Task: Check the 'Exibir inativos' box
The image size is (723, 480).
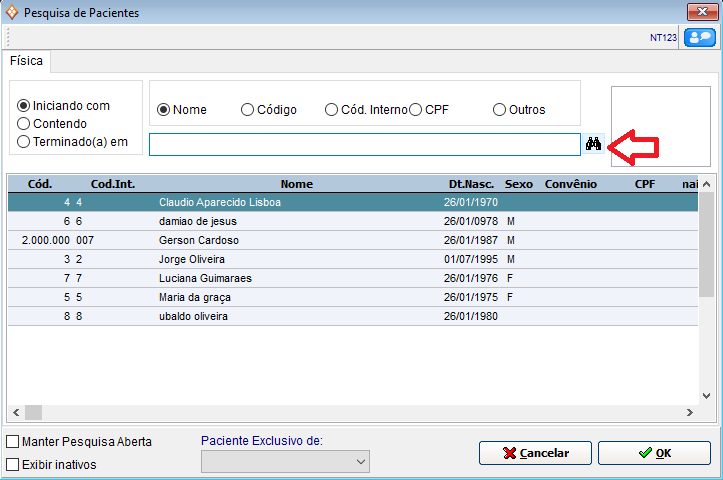Action: click(x=13, y=464)
